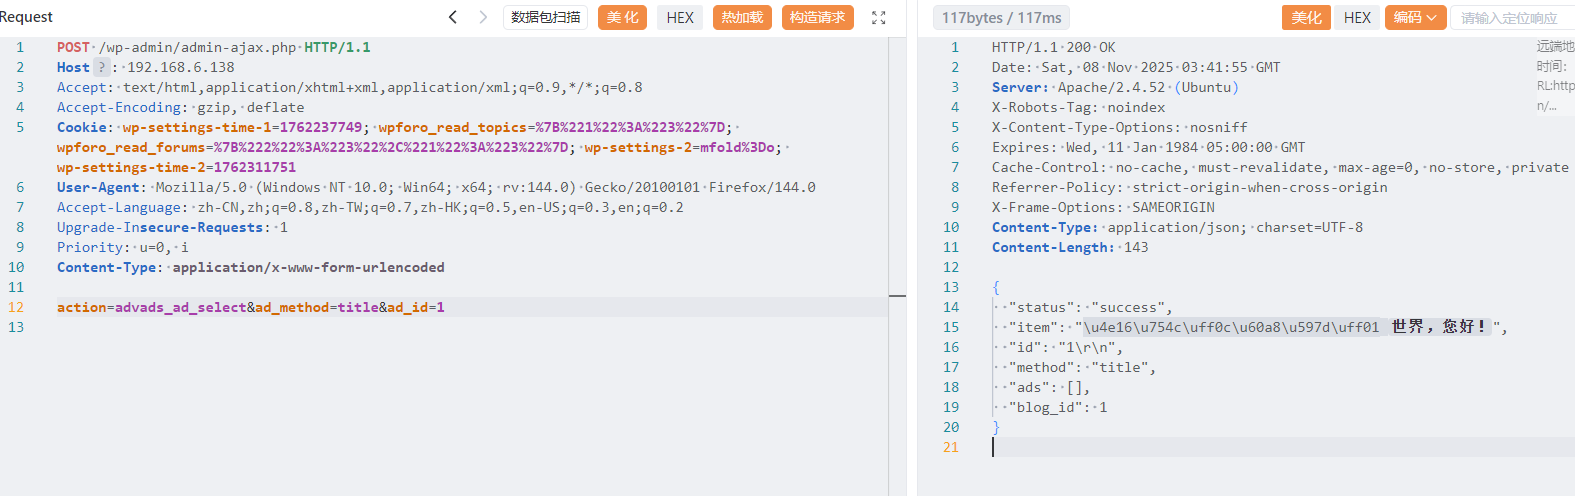Click the response Date header line
This screenshot has height=496, width=1575.
click(x=1136, y=67)
